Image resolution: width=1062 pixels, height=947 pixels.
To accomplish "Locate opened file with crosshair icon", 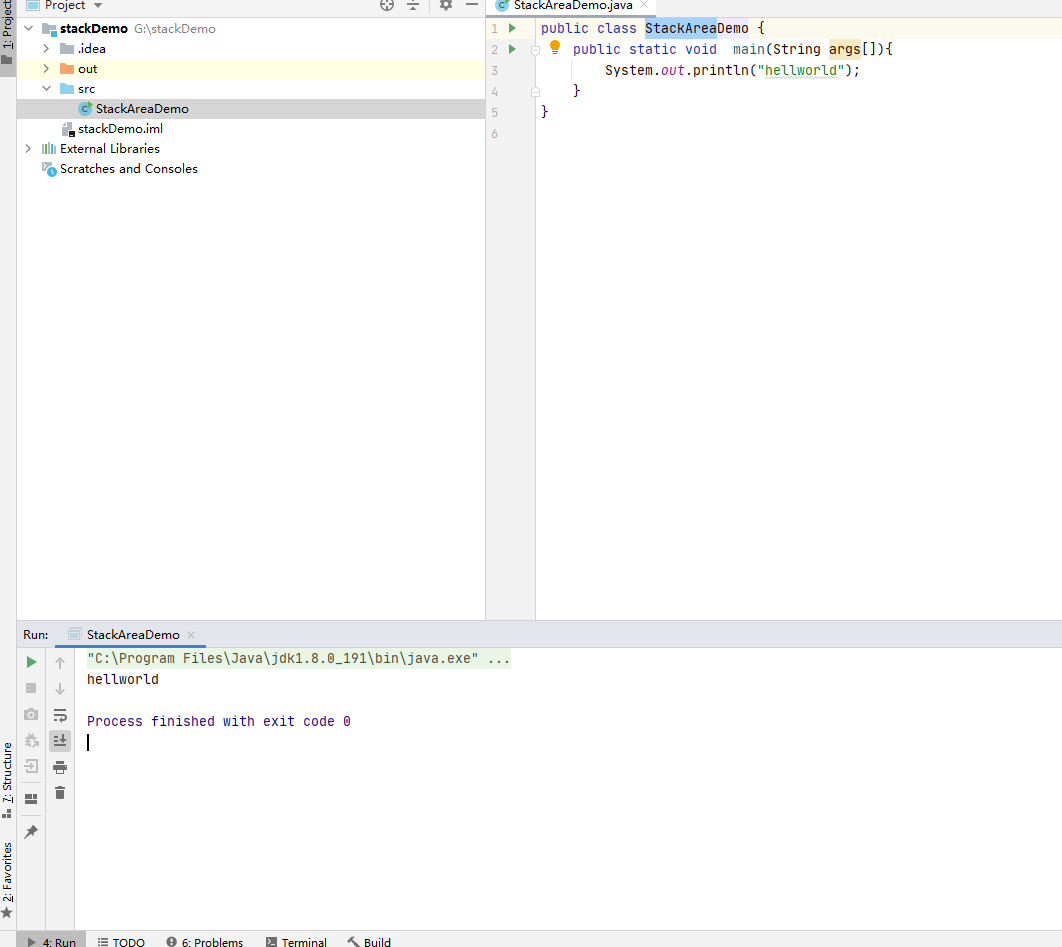I will coord(387,5).
